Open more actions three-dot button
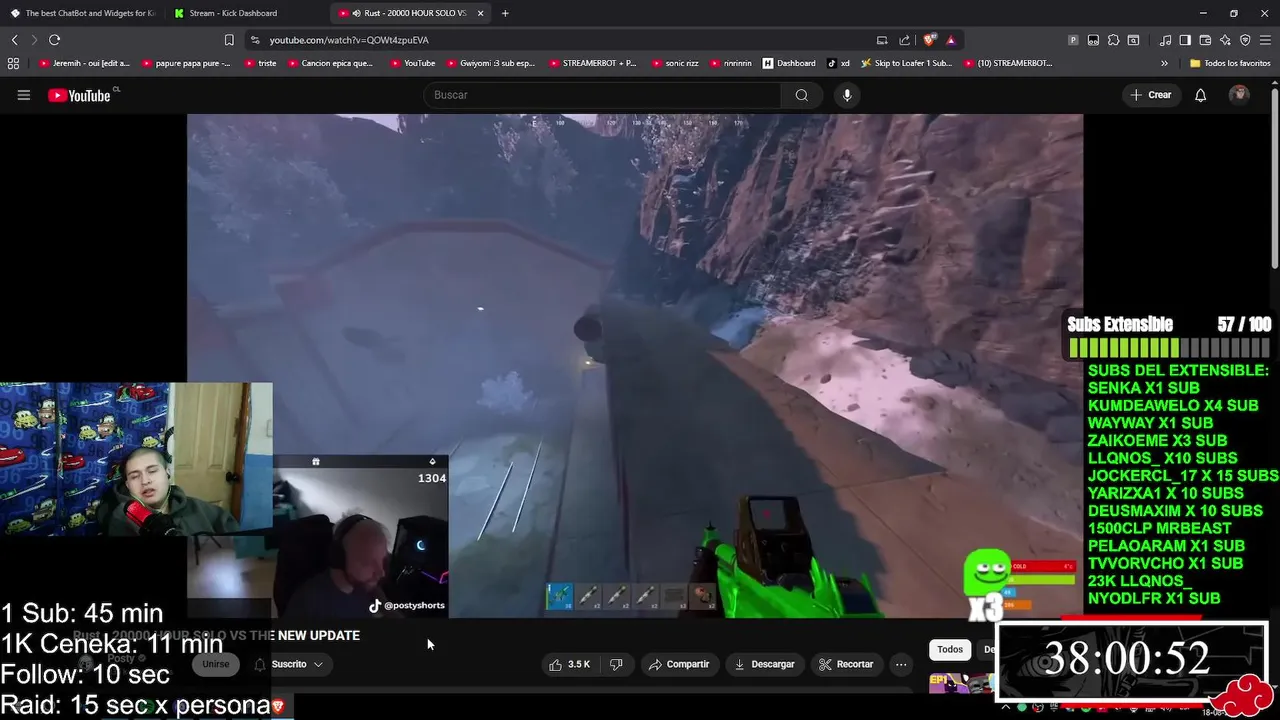This screenshot has height=720, width=1280. (x=901, y=664)
